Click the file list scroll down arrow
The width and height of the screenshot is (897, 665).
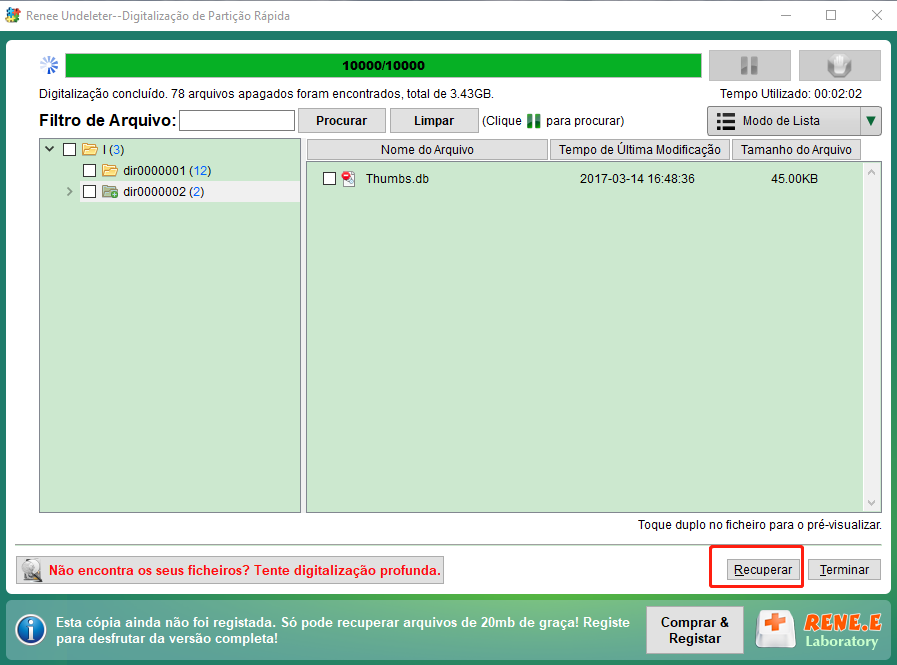pos(871,502)
